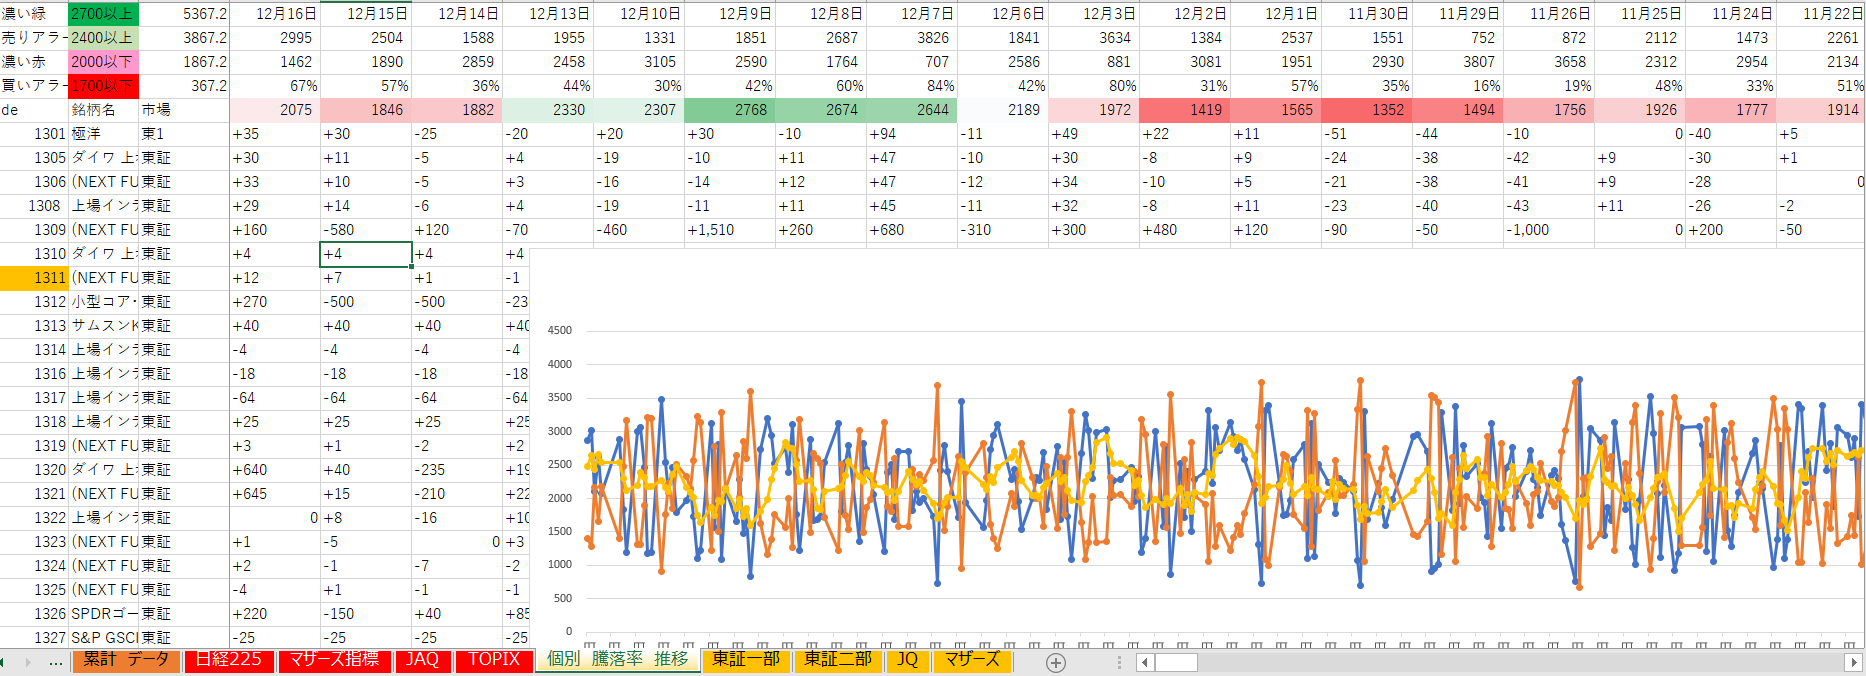Select the red 1700以下 legend cell

[x=102, y=86]
